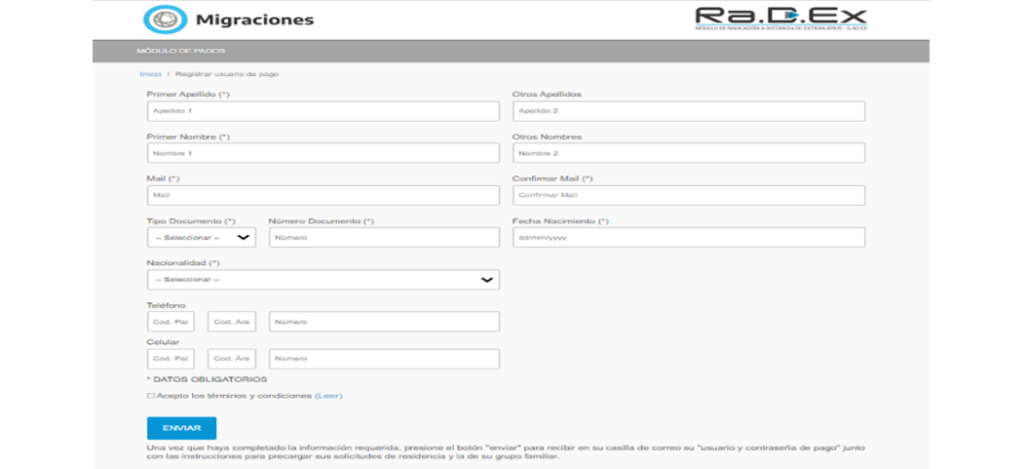Open Módulo de Pagos menu item

coord(181,51)
